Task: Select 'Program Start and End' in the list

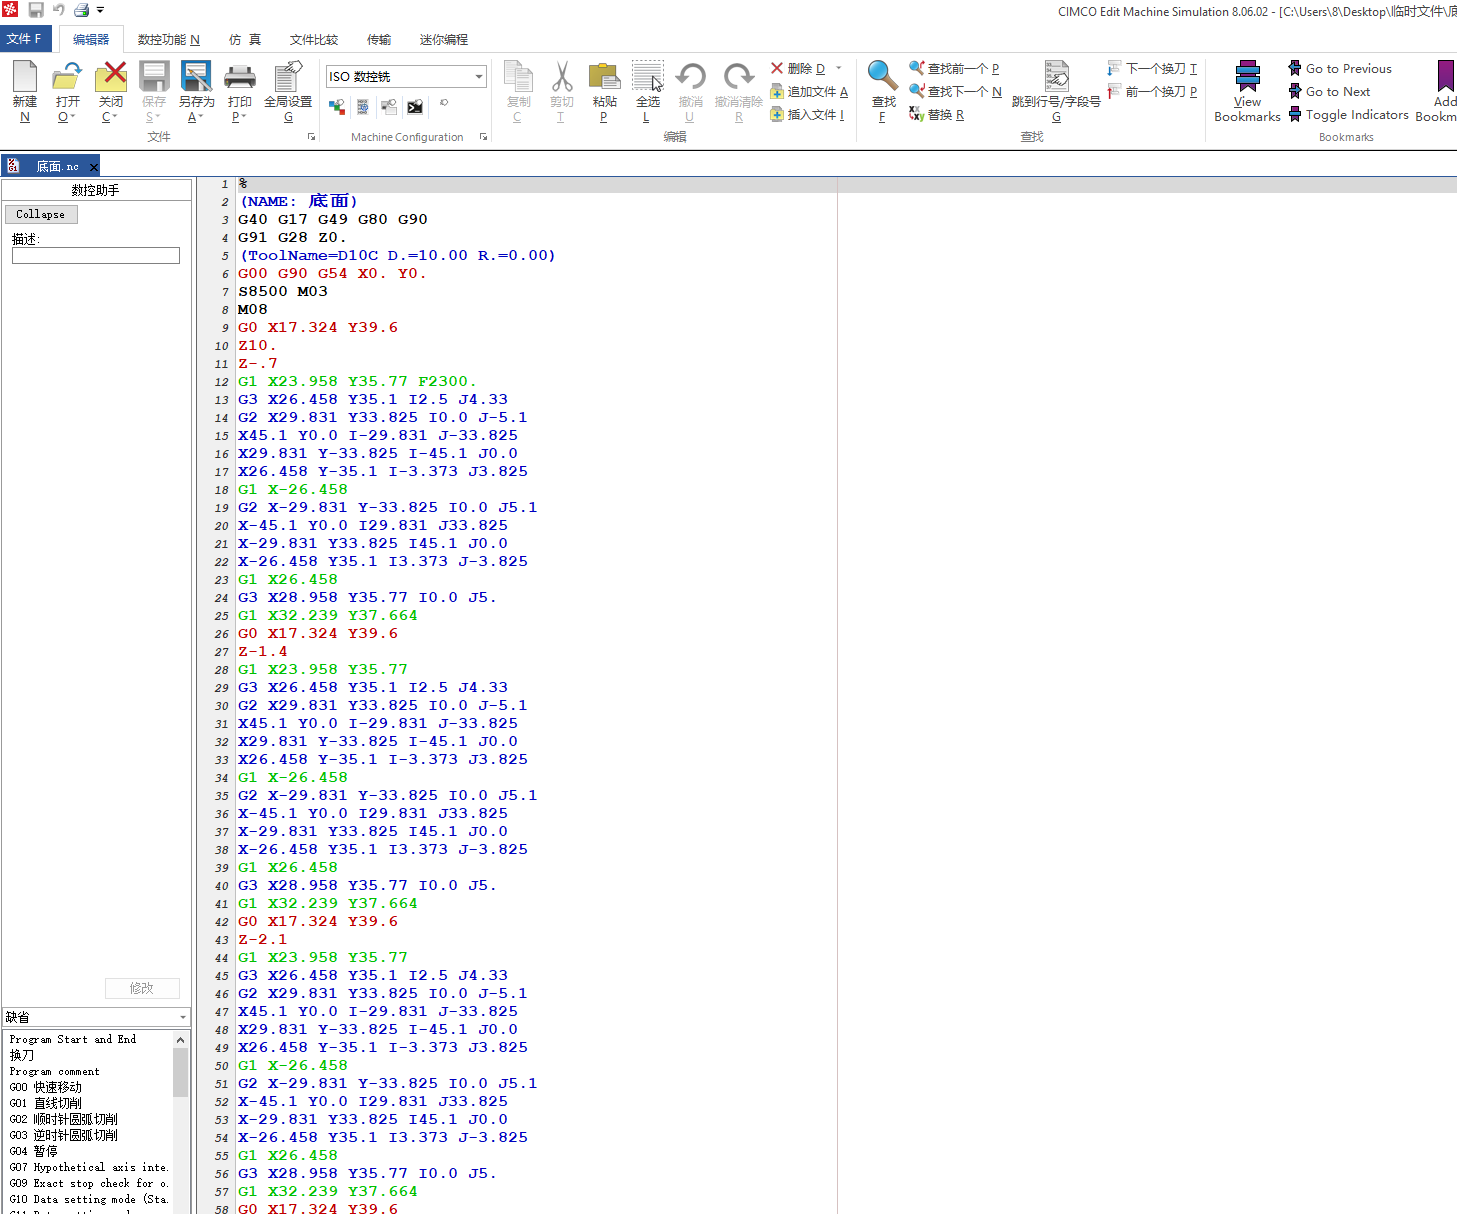Action: pos(73,1039)
